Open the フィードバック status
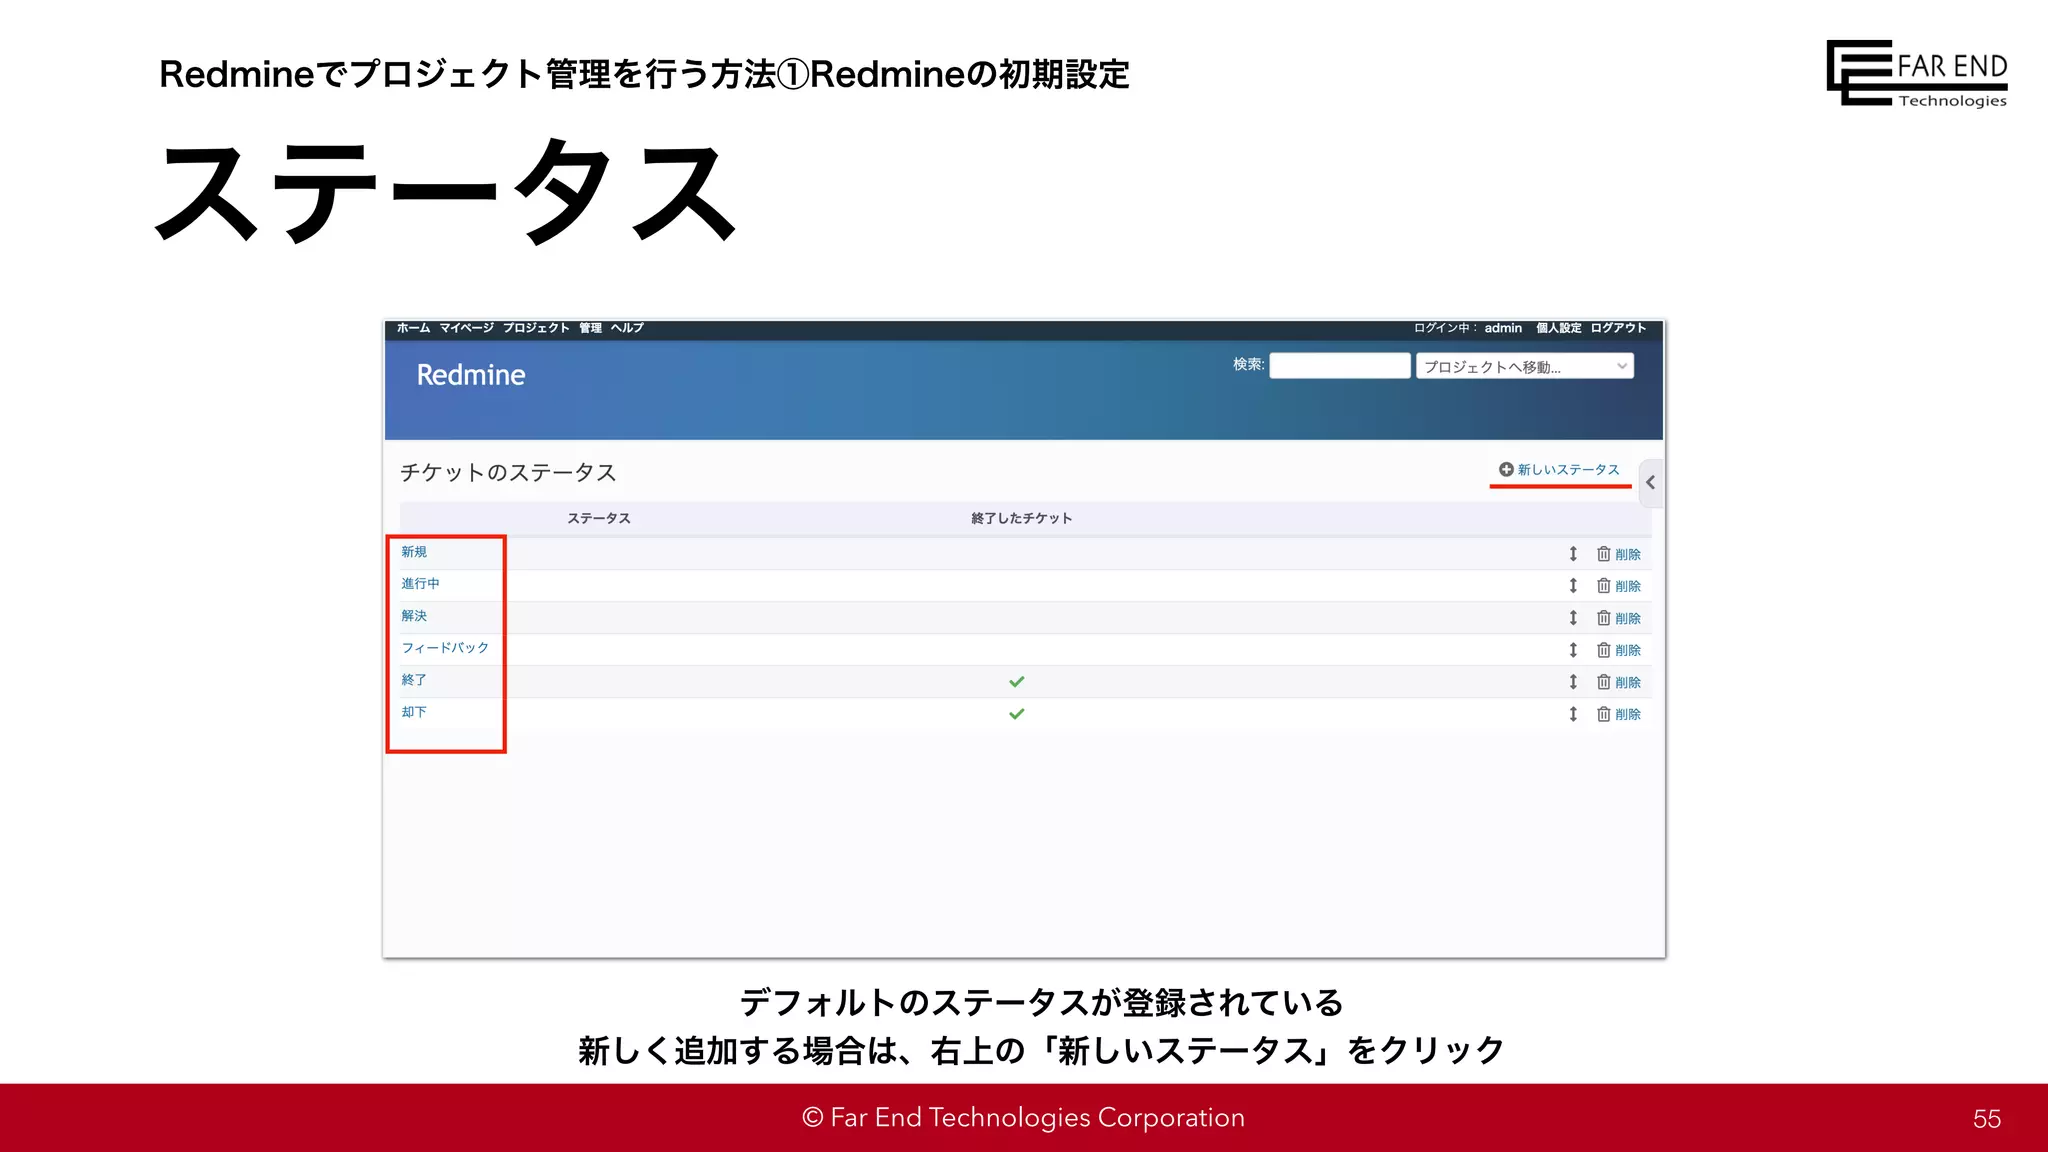The height and width of the screenshot is (1152, 2048). tap(445, 648)
